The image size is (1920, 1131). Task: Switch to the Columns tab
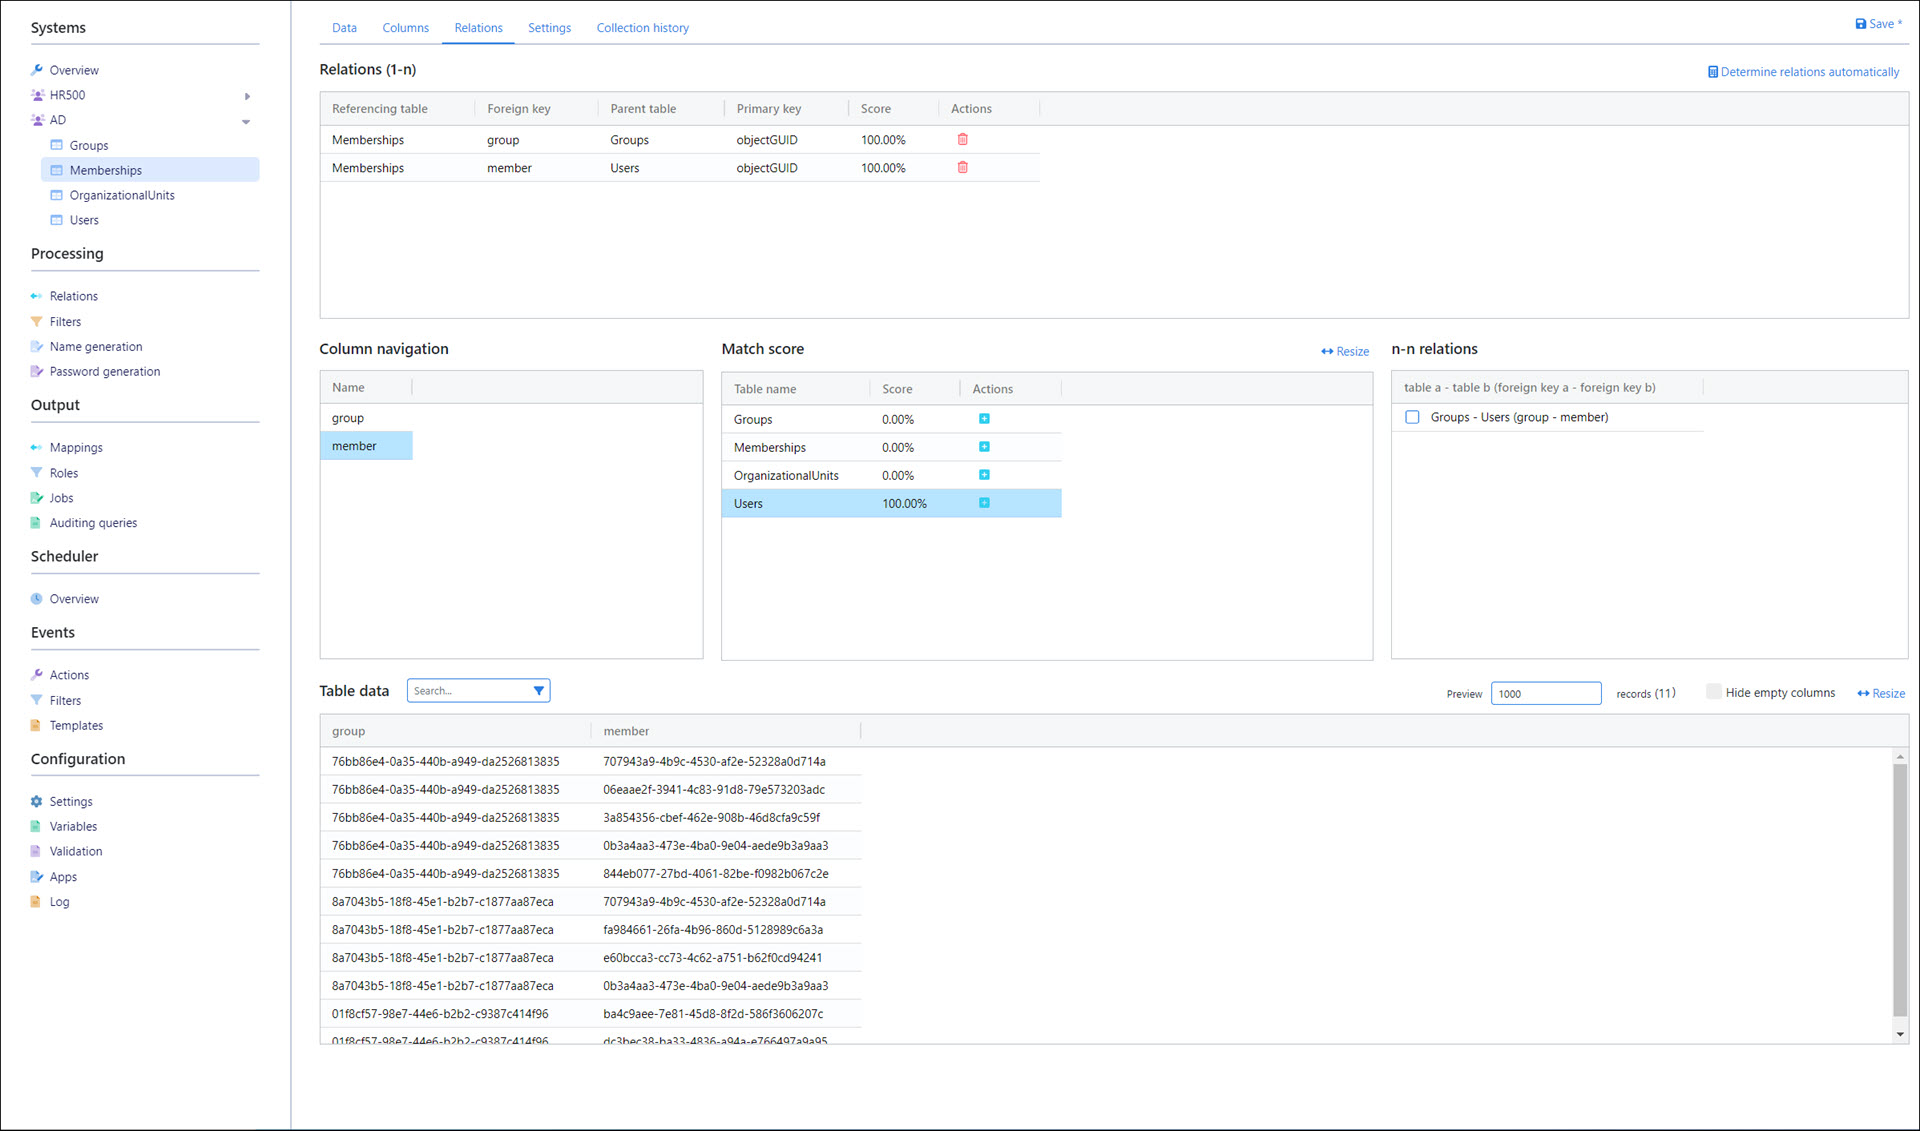405,28
